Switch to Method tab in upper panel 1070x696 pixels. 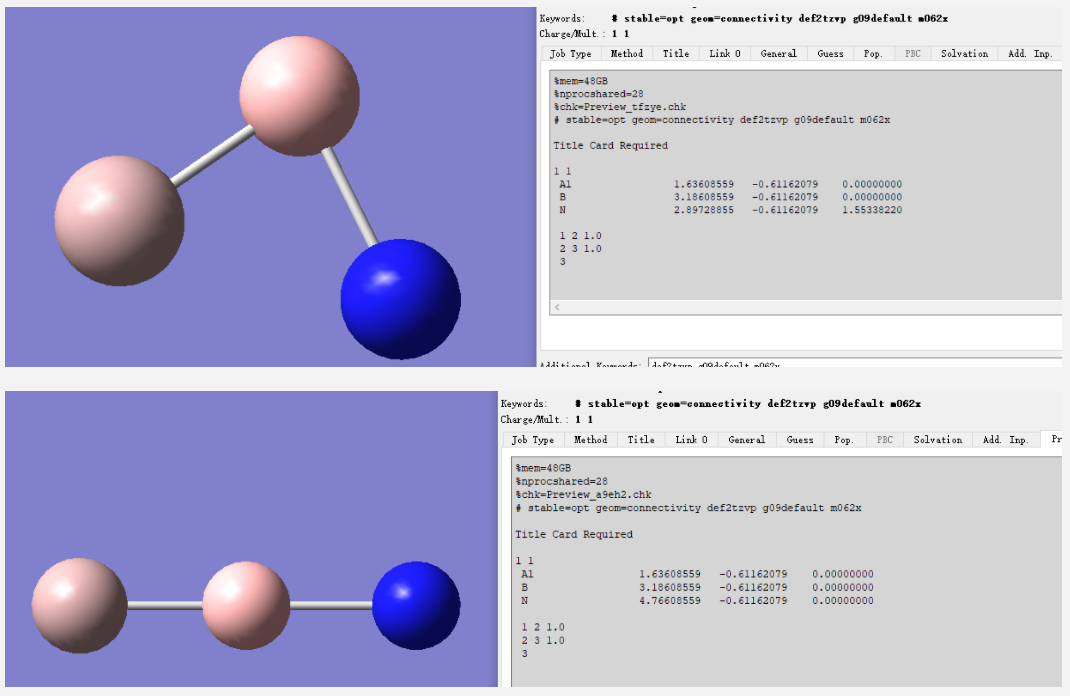tap(627, 54)
